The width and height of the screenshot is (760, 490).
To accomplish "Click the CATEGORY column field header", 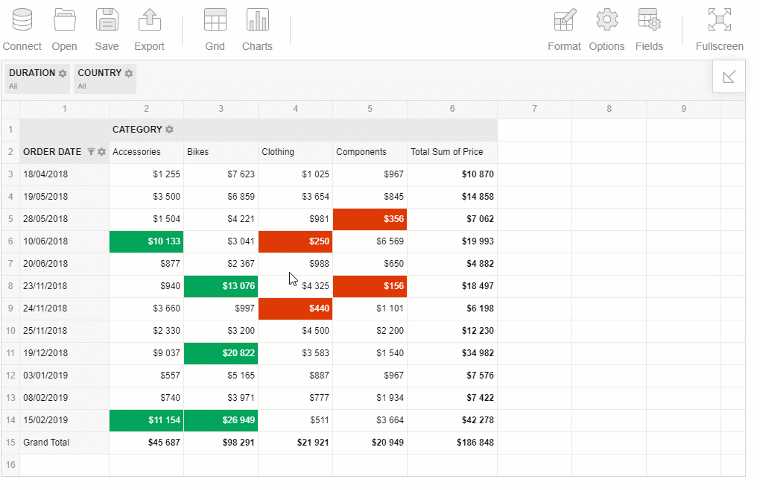I will click(x=137, y=129).
